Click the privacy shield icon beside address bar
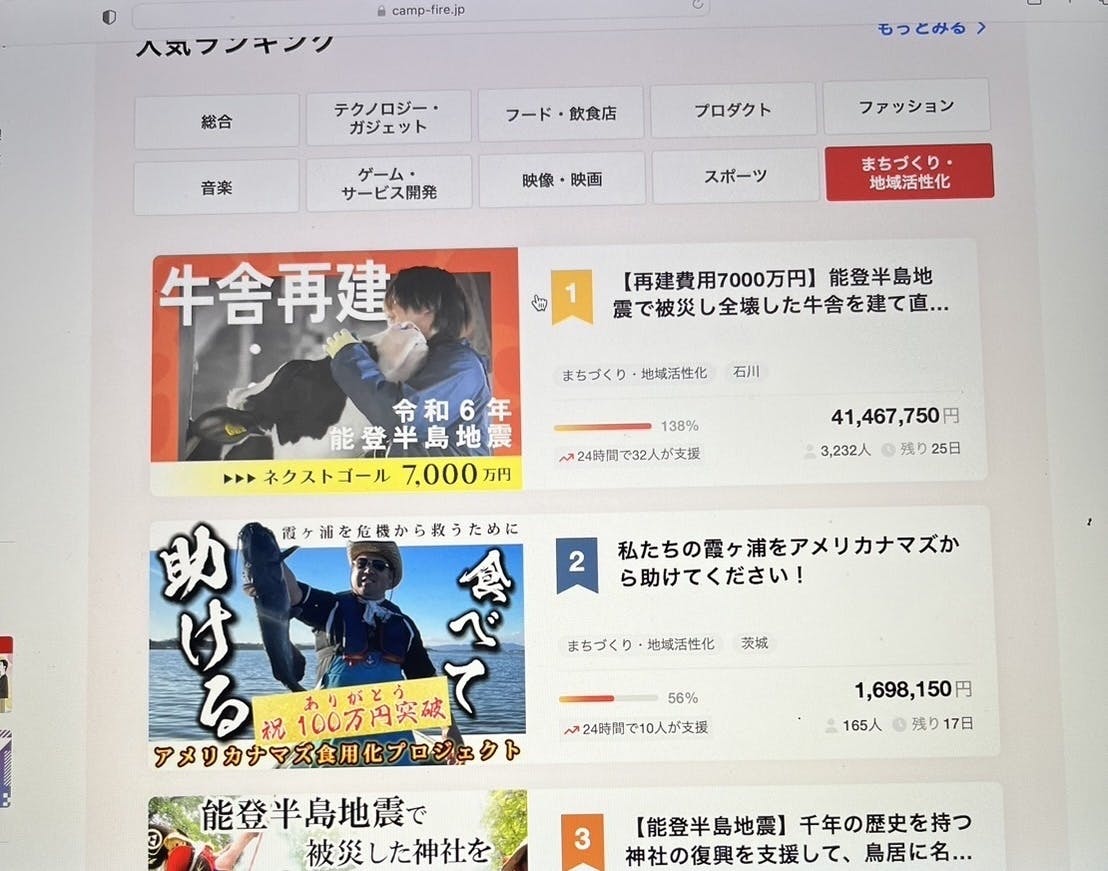Viewport: 1108px width, 871px height. [109, 17]
